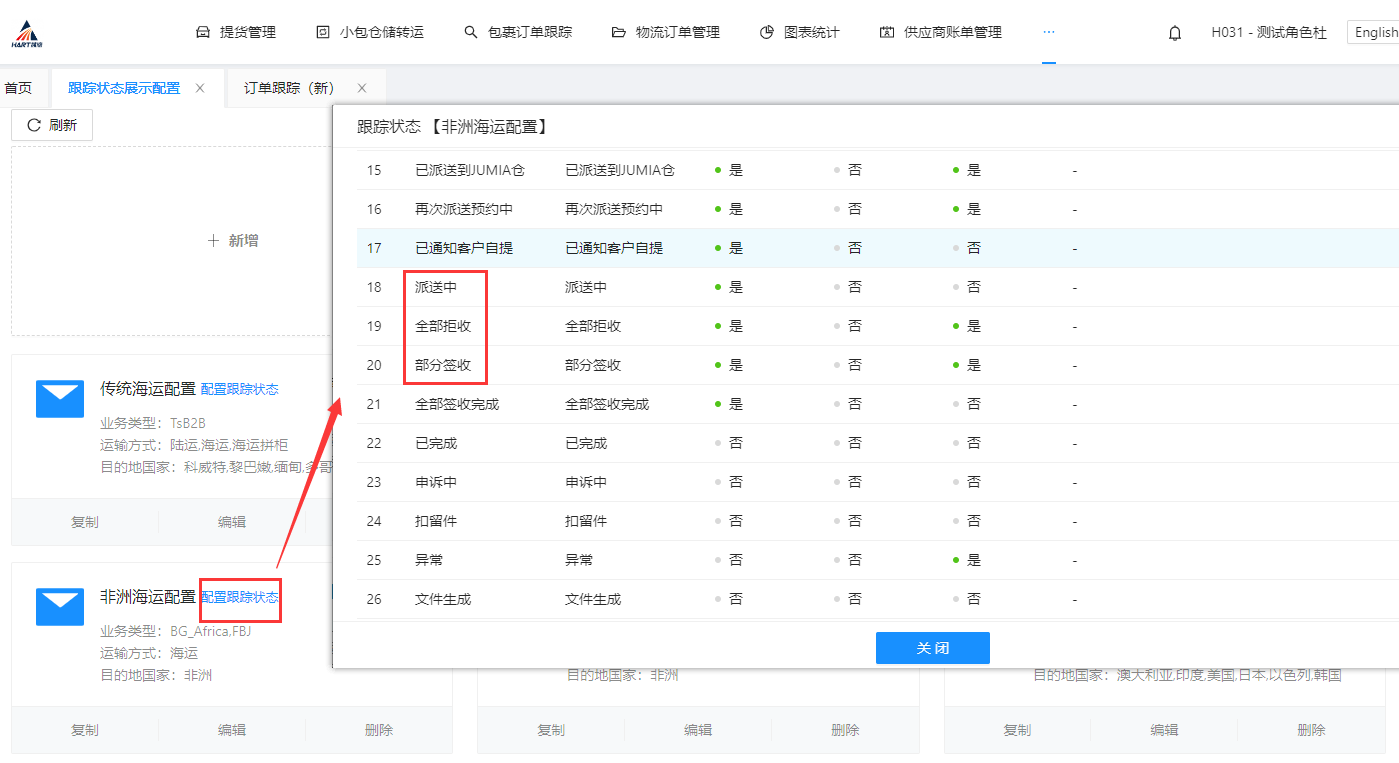Click 复制 under the 传统海运配置 card
Screen dimensions: 1399x763
(x=85, y=522)
